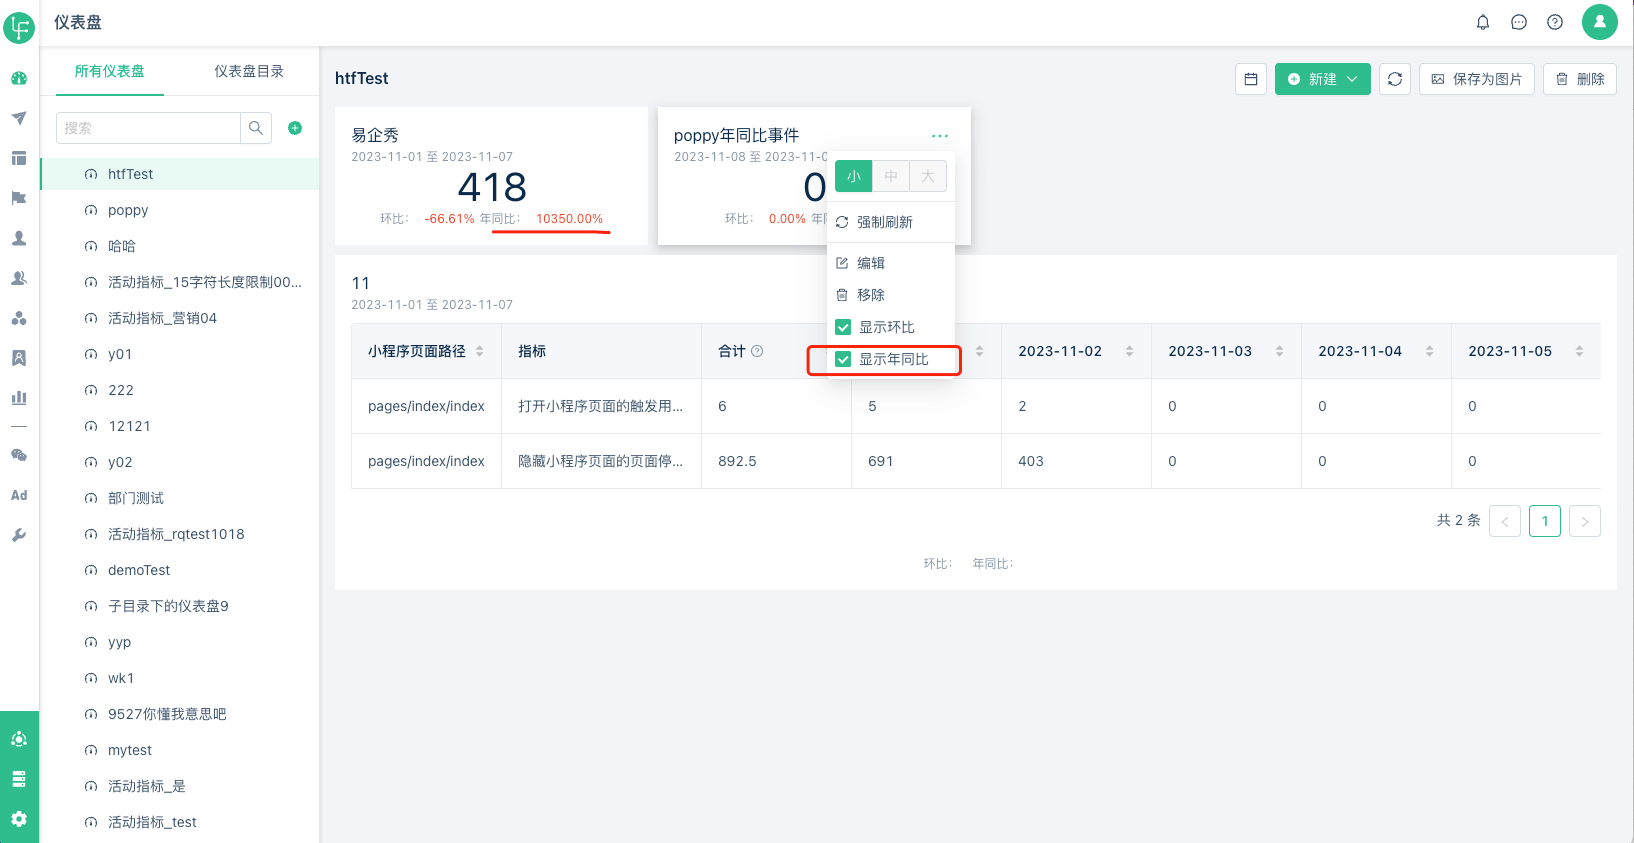
Task: Click the notification bell icon
Action: click(1483, 22)
